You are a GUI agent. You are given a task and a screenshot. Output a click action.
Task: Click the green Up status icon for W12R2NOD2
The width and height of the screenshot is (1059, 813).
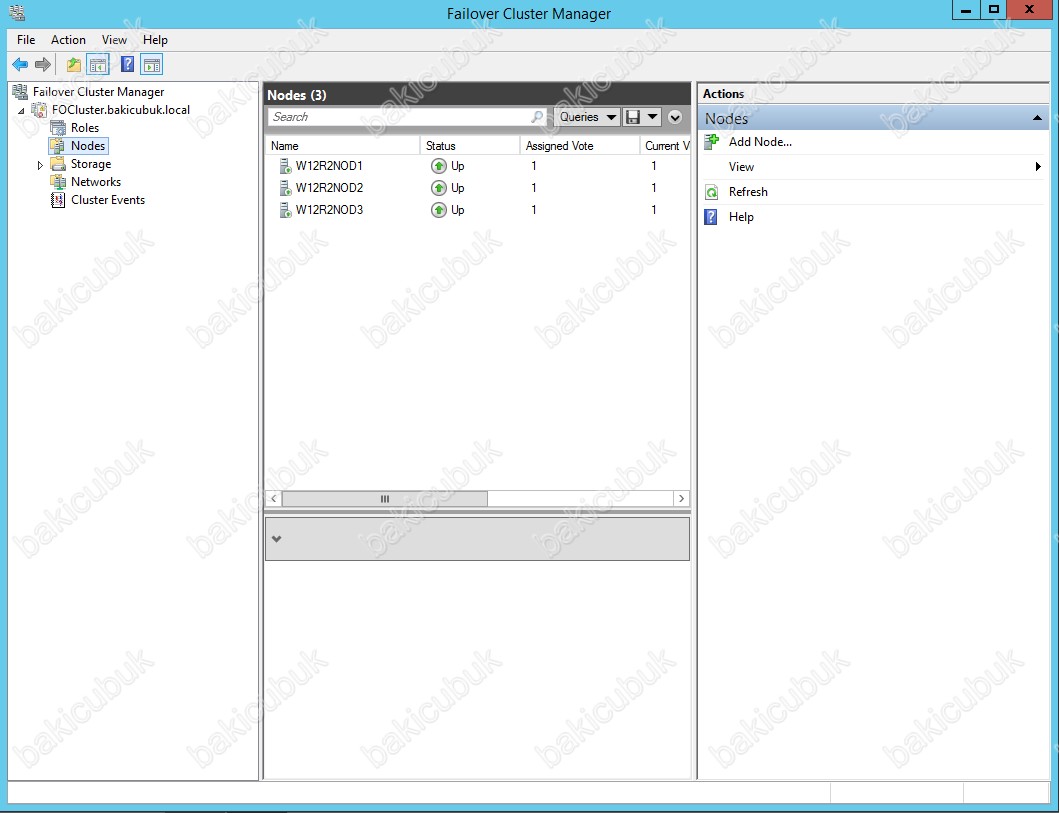439,188
